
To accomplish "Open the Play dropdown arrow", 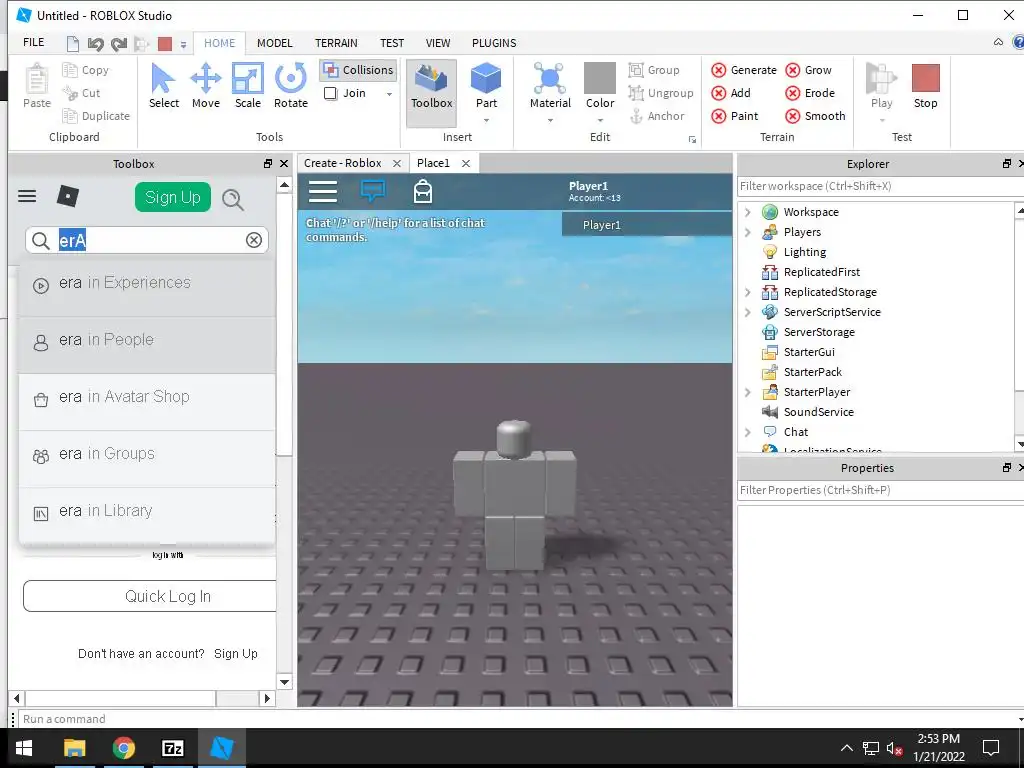I will [x=882, y=120].
